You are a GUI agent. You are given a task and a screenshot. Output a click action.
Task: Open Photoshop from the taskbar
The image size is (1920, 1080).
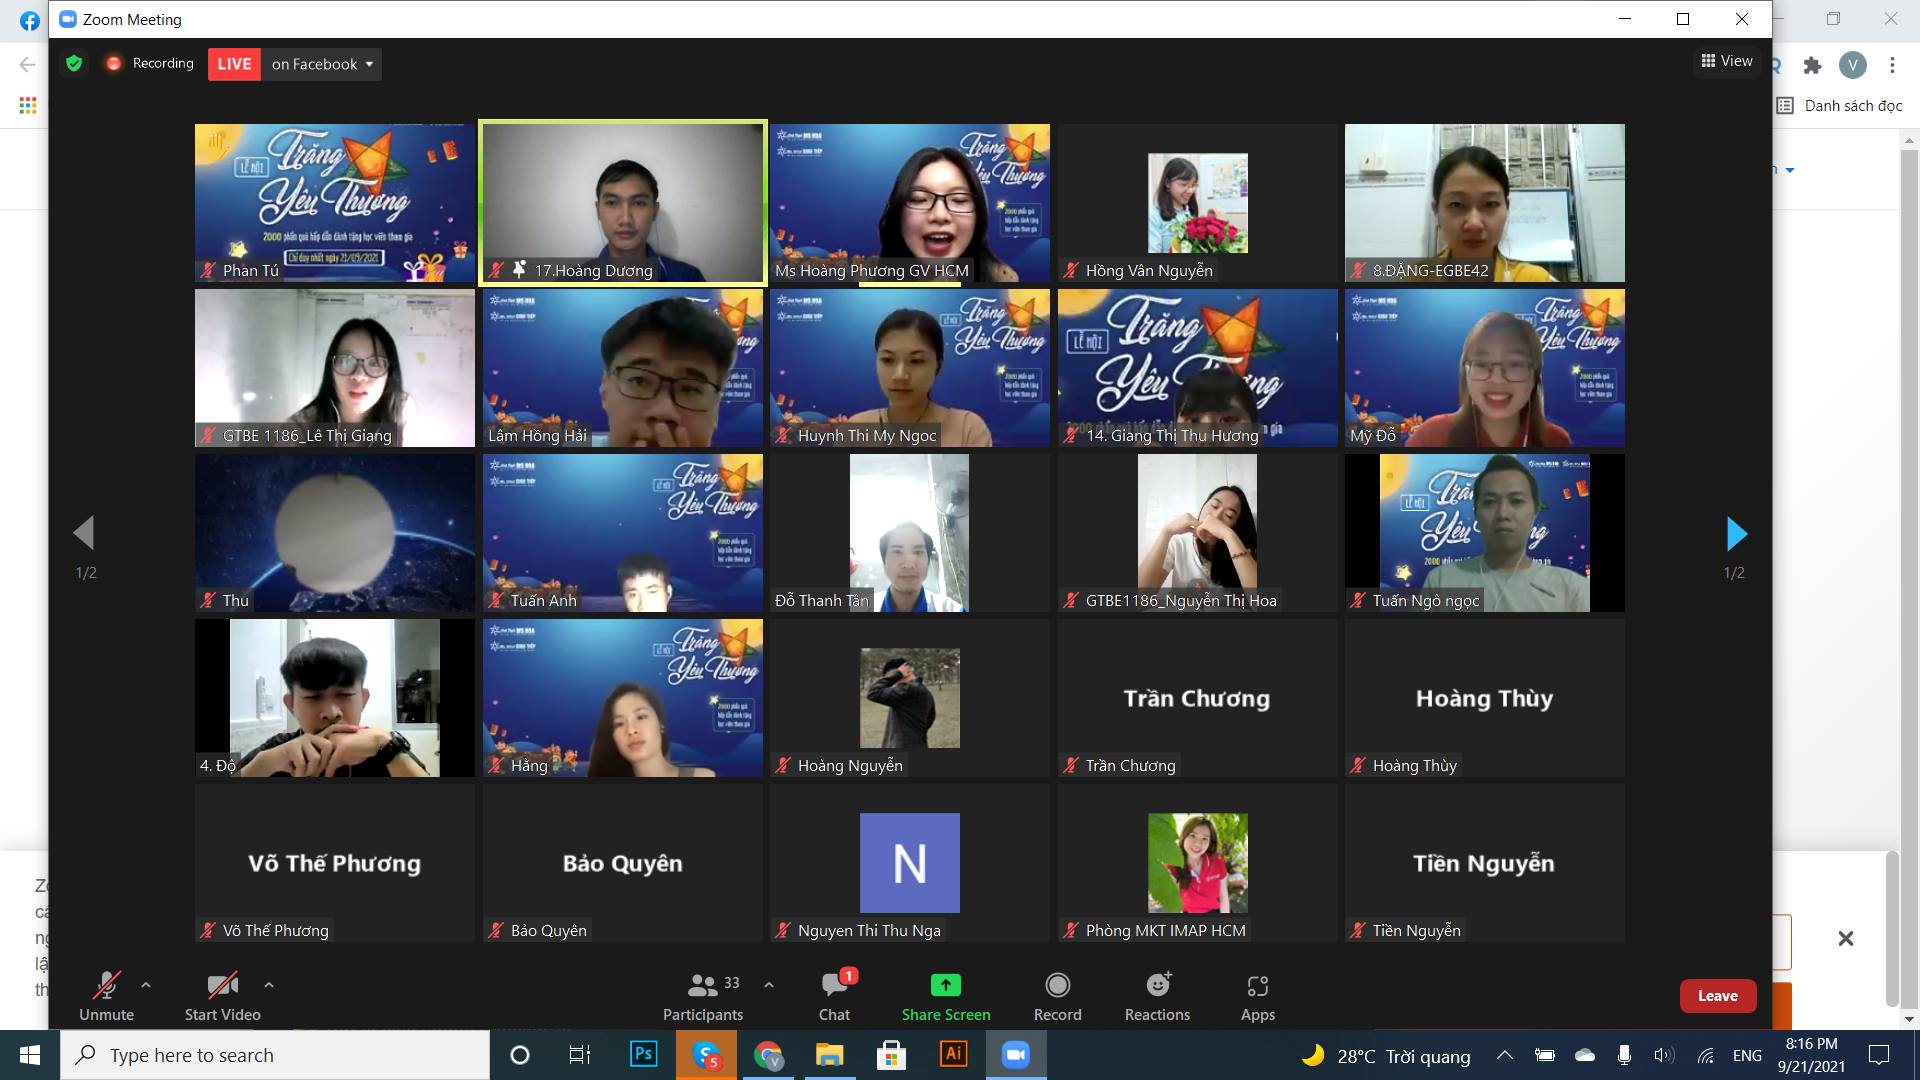pyautogui.click(x=643, y=1055)
